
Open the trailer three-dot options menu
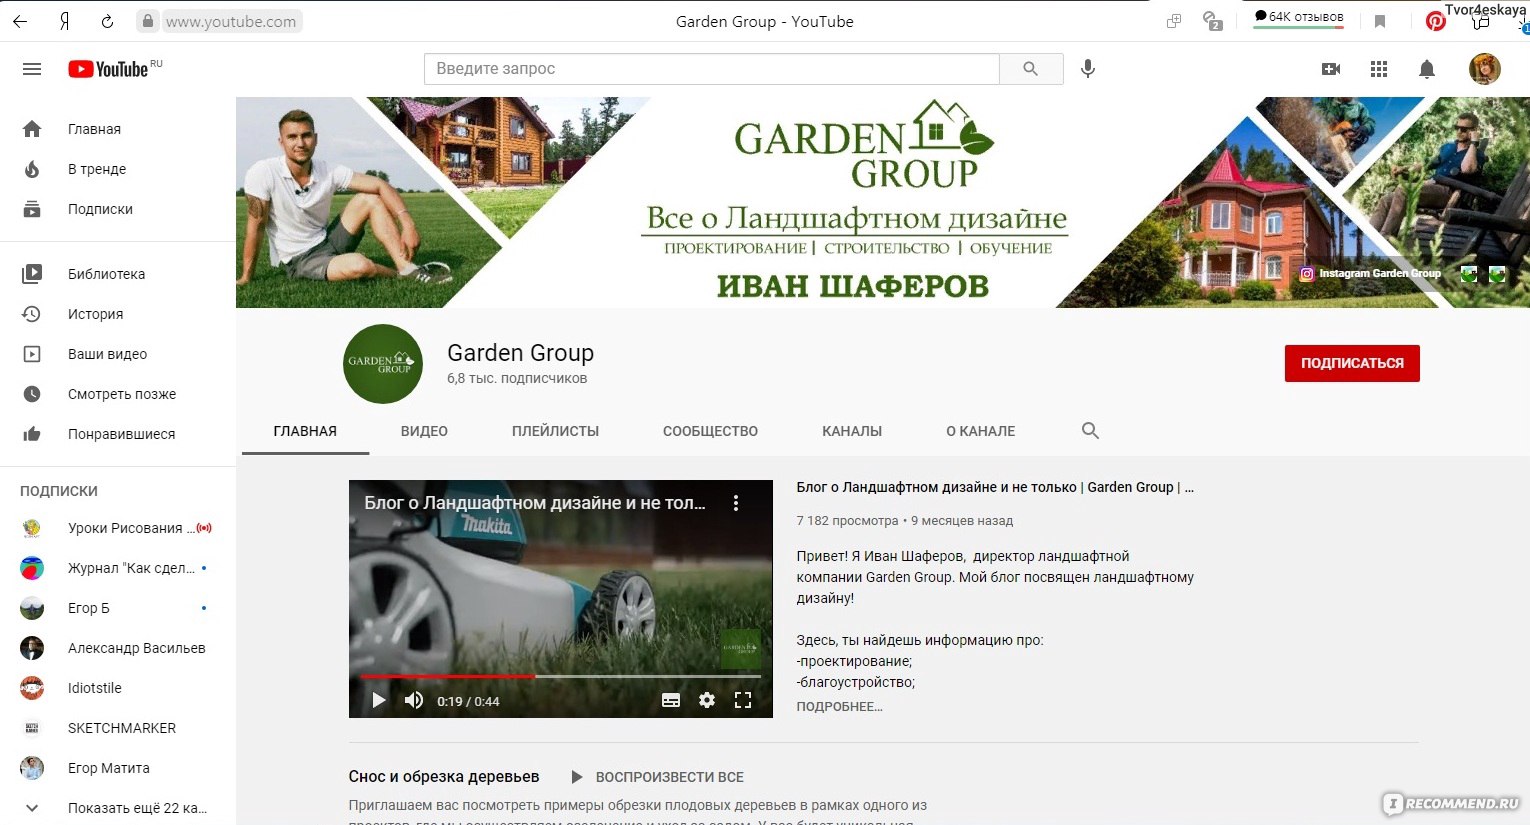[x=736, y=503]
